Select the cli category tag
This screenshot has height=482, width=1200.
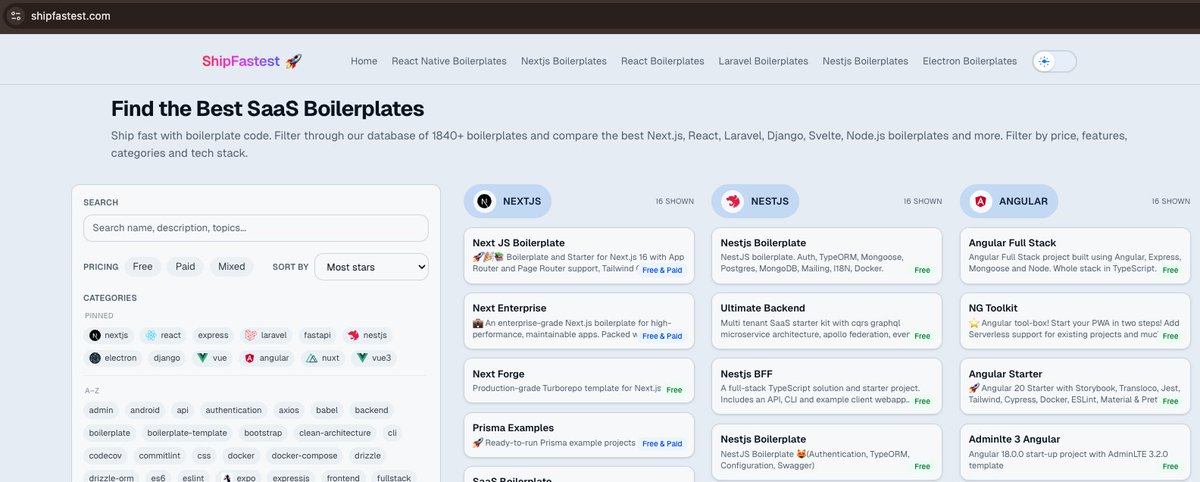pos(392,433)
